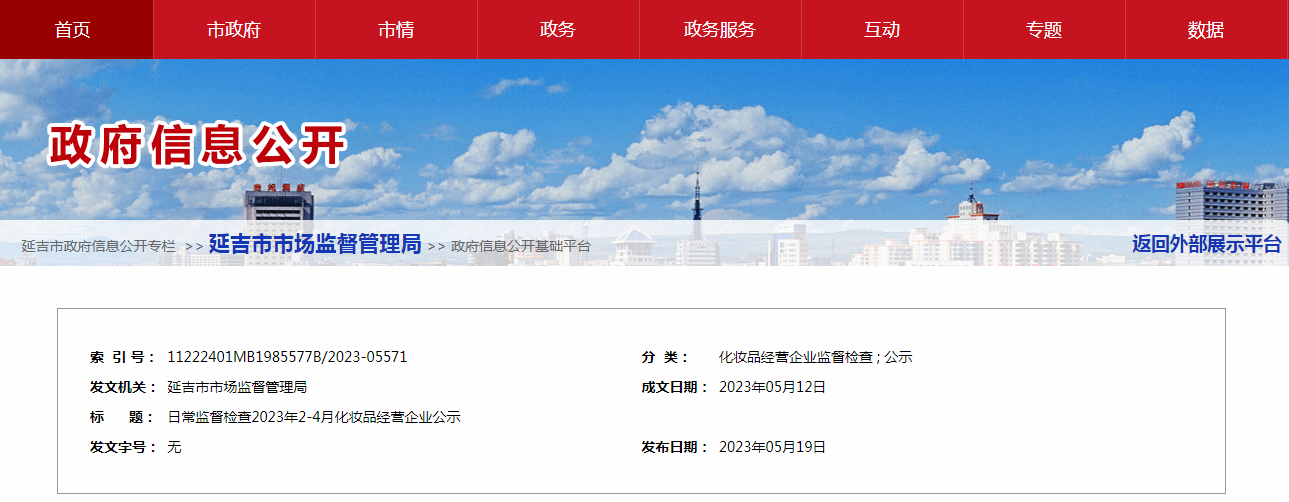Viewport: 1289px width, 502px height.
Task: Click the 索引号 field label
Action: click(x=123, y=357)
